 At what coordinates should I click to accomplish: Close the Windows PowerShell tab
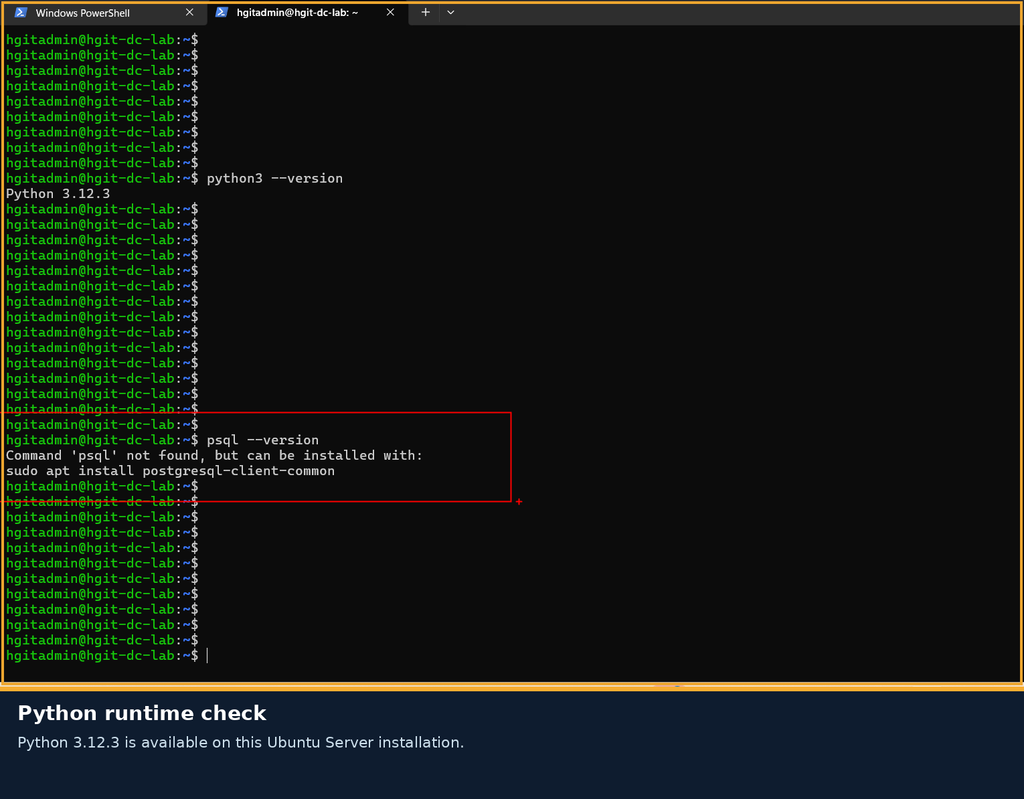(189, 12)
